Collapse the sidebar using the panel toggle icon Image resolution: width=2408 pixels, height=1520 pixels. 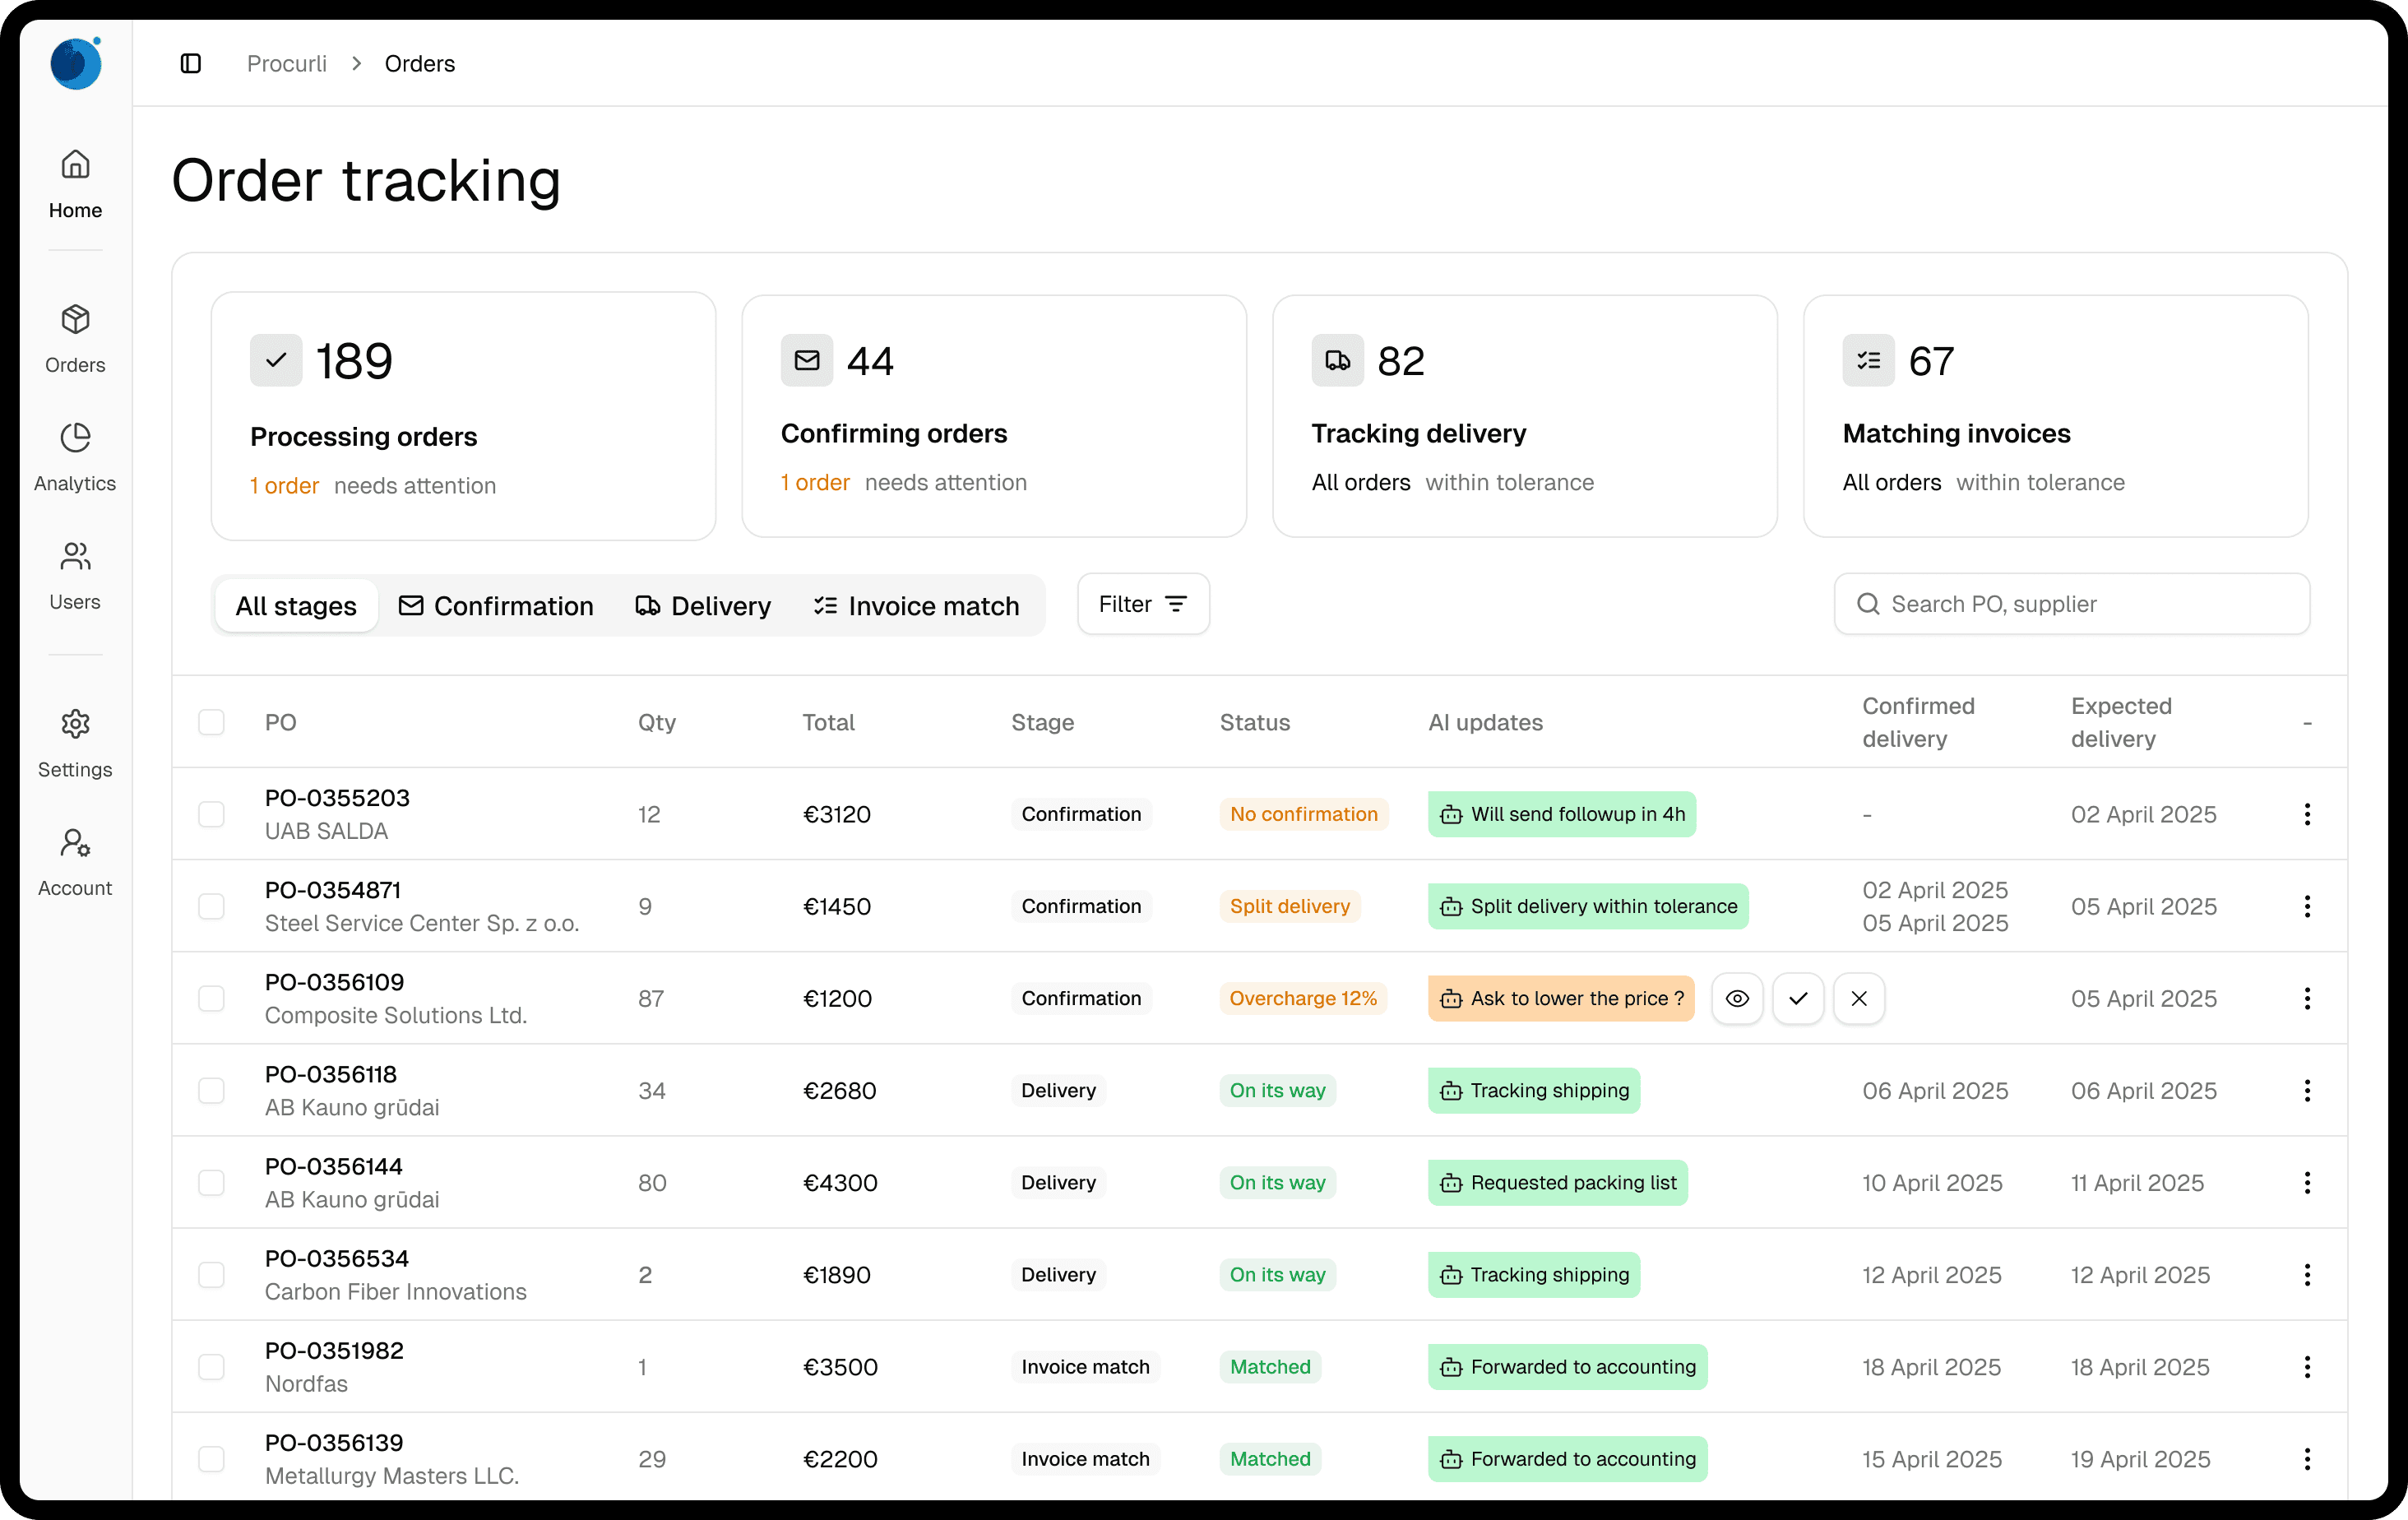coord(190,63)
